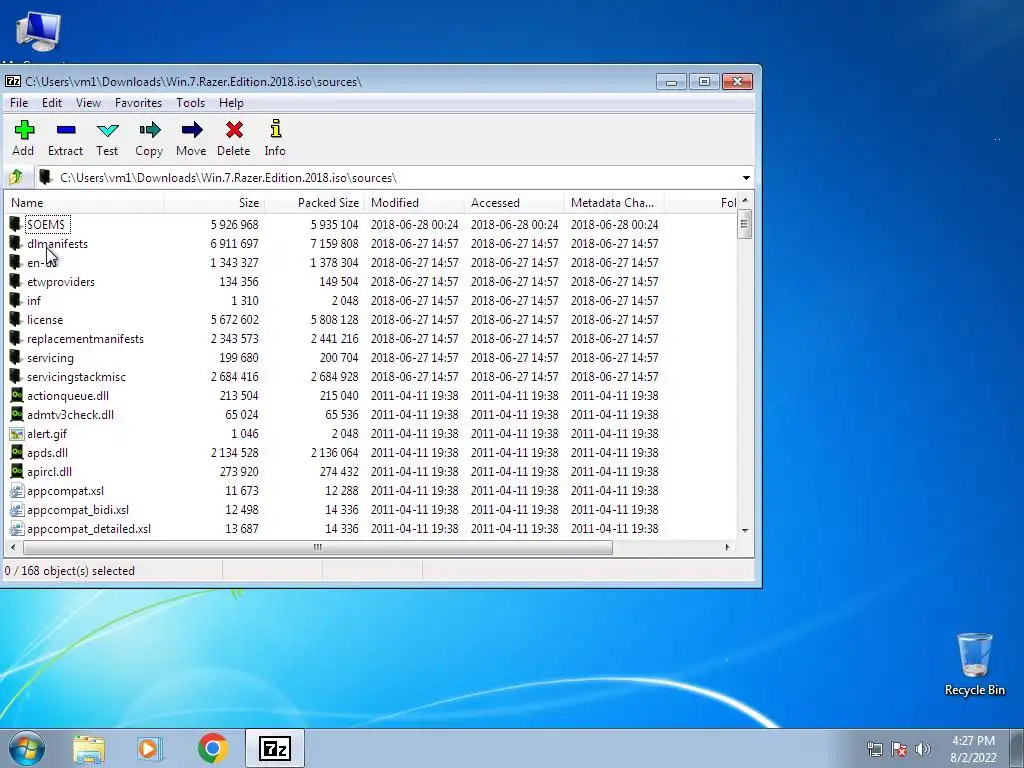Sort by the Accessed column header
The width and height of the screenshot is (1024, 768).
point(515,202)
